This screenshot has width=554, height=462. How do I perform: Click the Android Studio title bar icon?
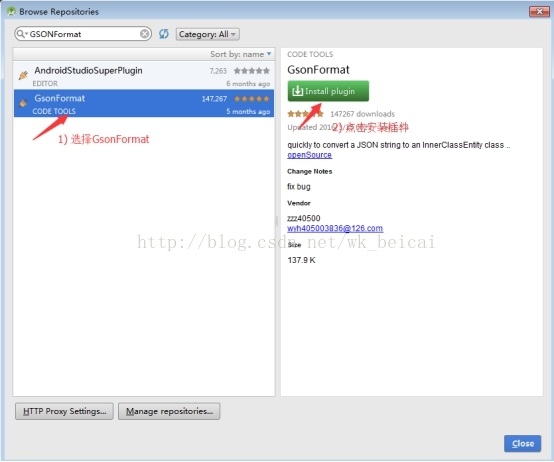[11, 11]
